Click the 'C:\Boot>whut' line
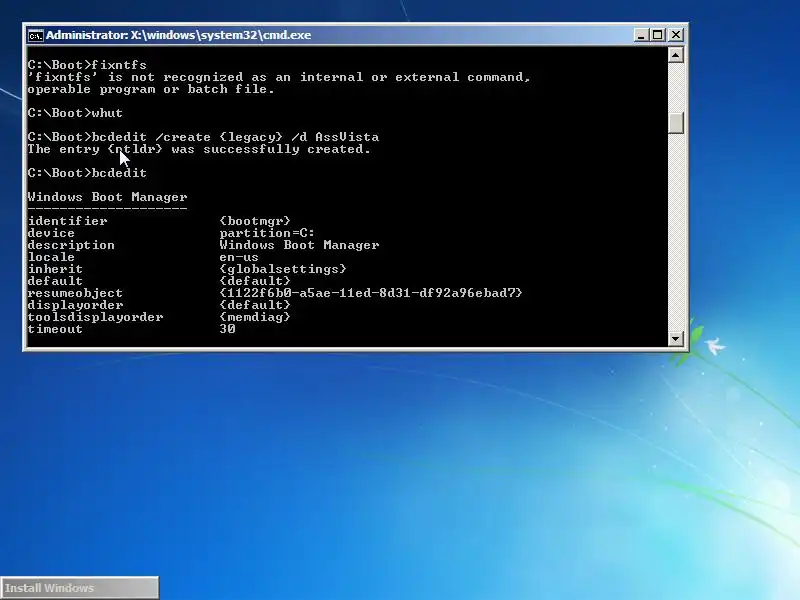Screen dimensions: 800x600 pos(75,113)
